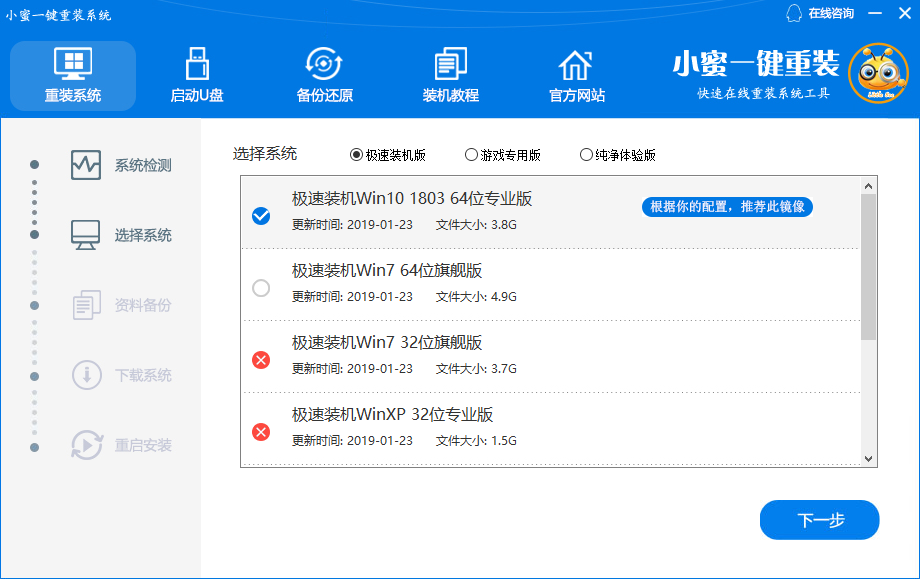Click the 选择系统 monitor icon in sidebar
The image size is (920, 579).
click(x=82, y=233)
